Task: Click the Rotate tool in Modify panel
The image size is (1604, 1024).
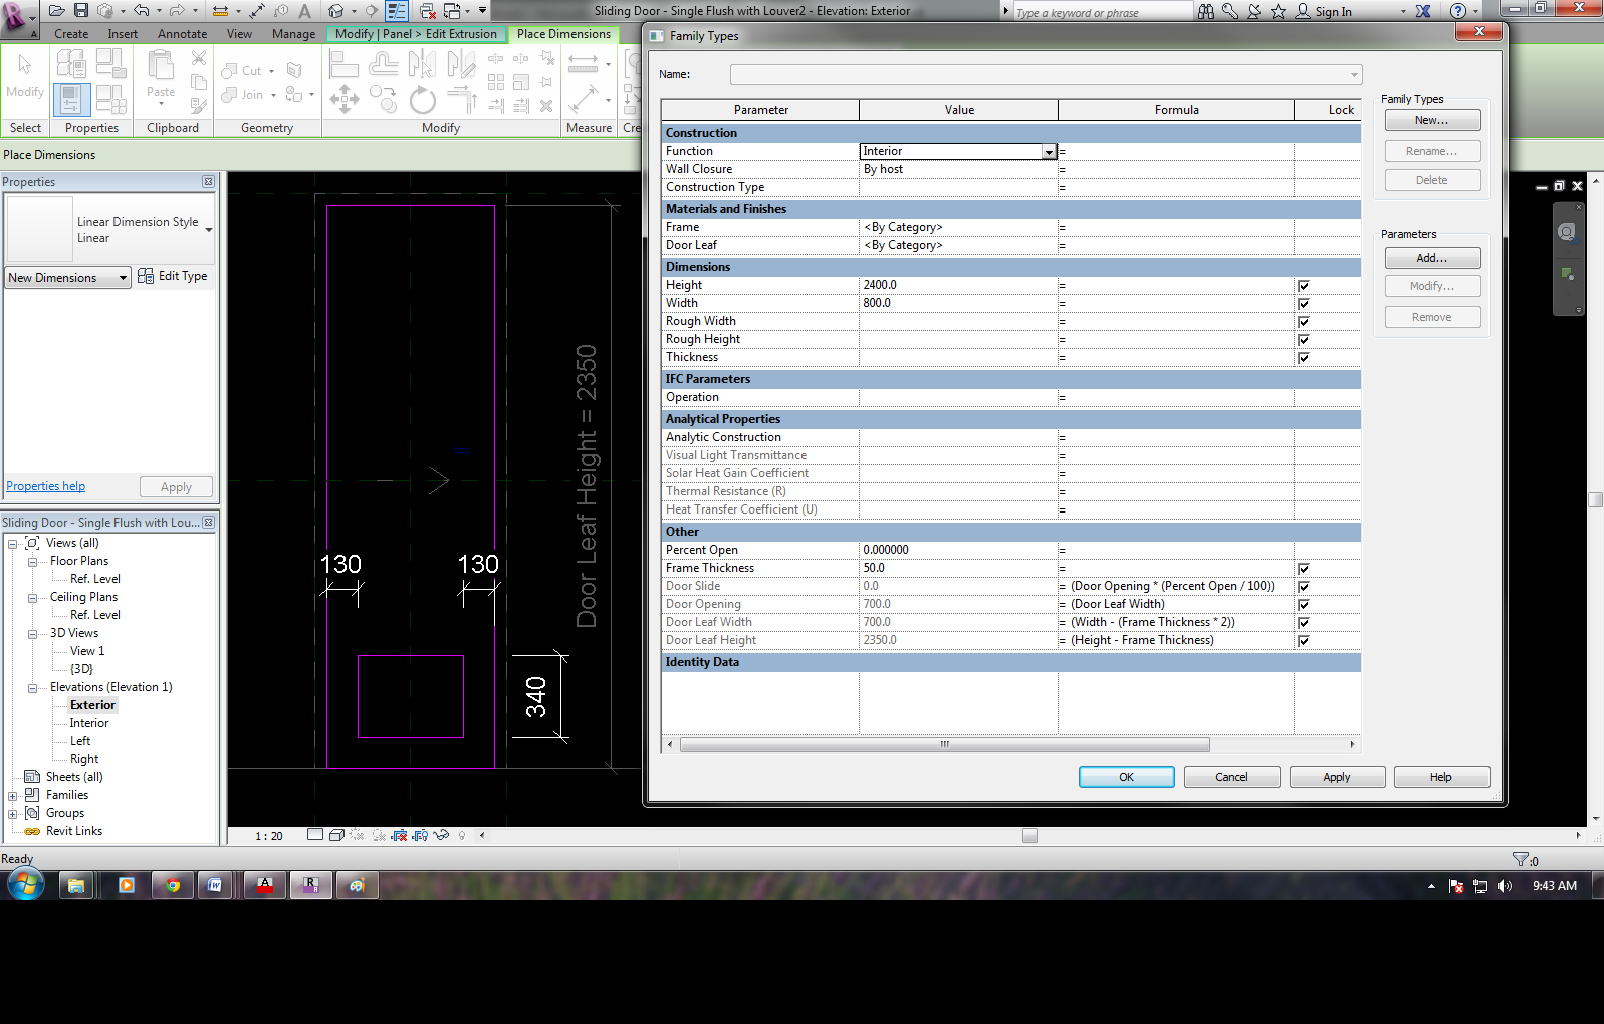Action: [x=422, y=100]
